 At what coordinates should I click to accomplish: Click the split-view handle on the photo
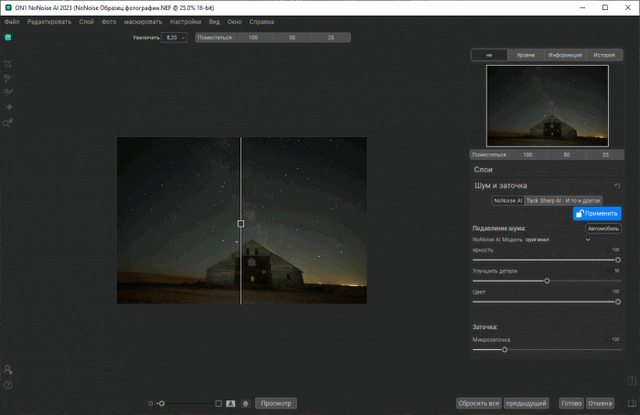tap(241, 224)
